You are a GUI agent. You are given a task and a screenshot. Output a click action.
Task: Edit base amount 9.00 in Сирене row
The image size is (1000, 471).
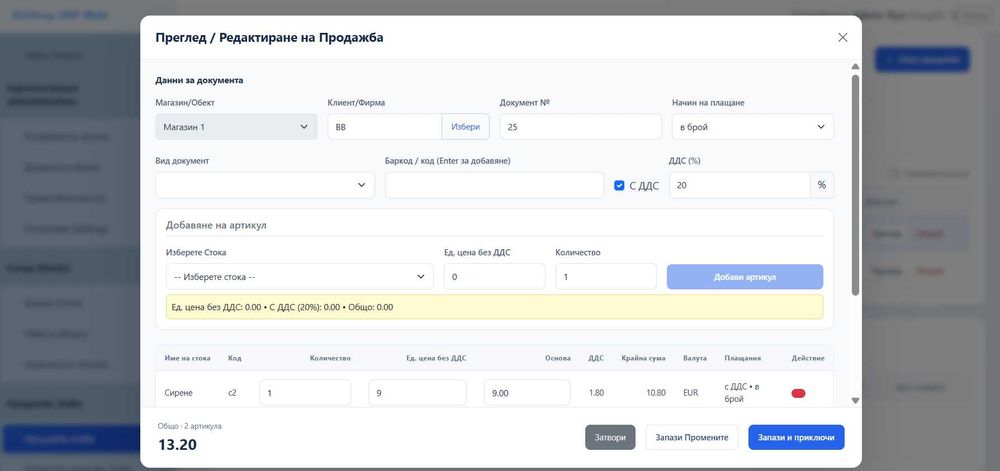[527, 393]
